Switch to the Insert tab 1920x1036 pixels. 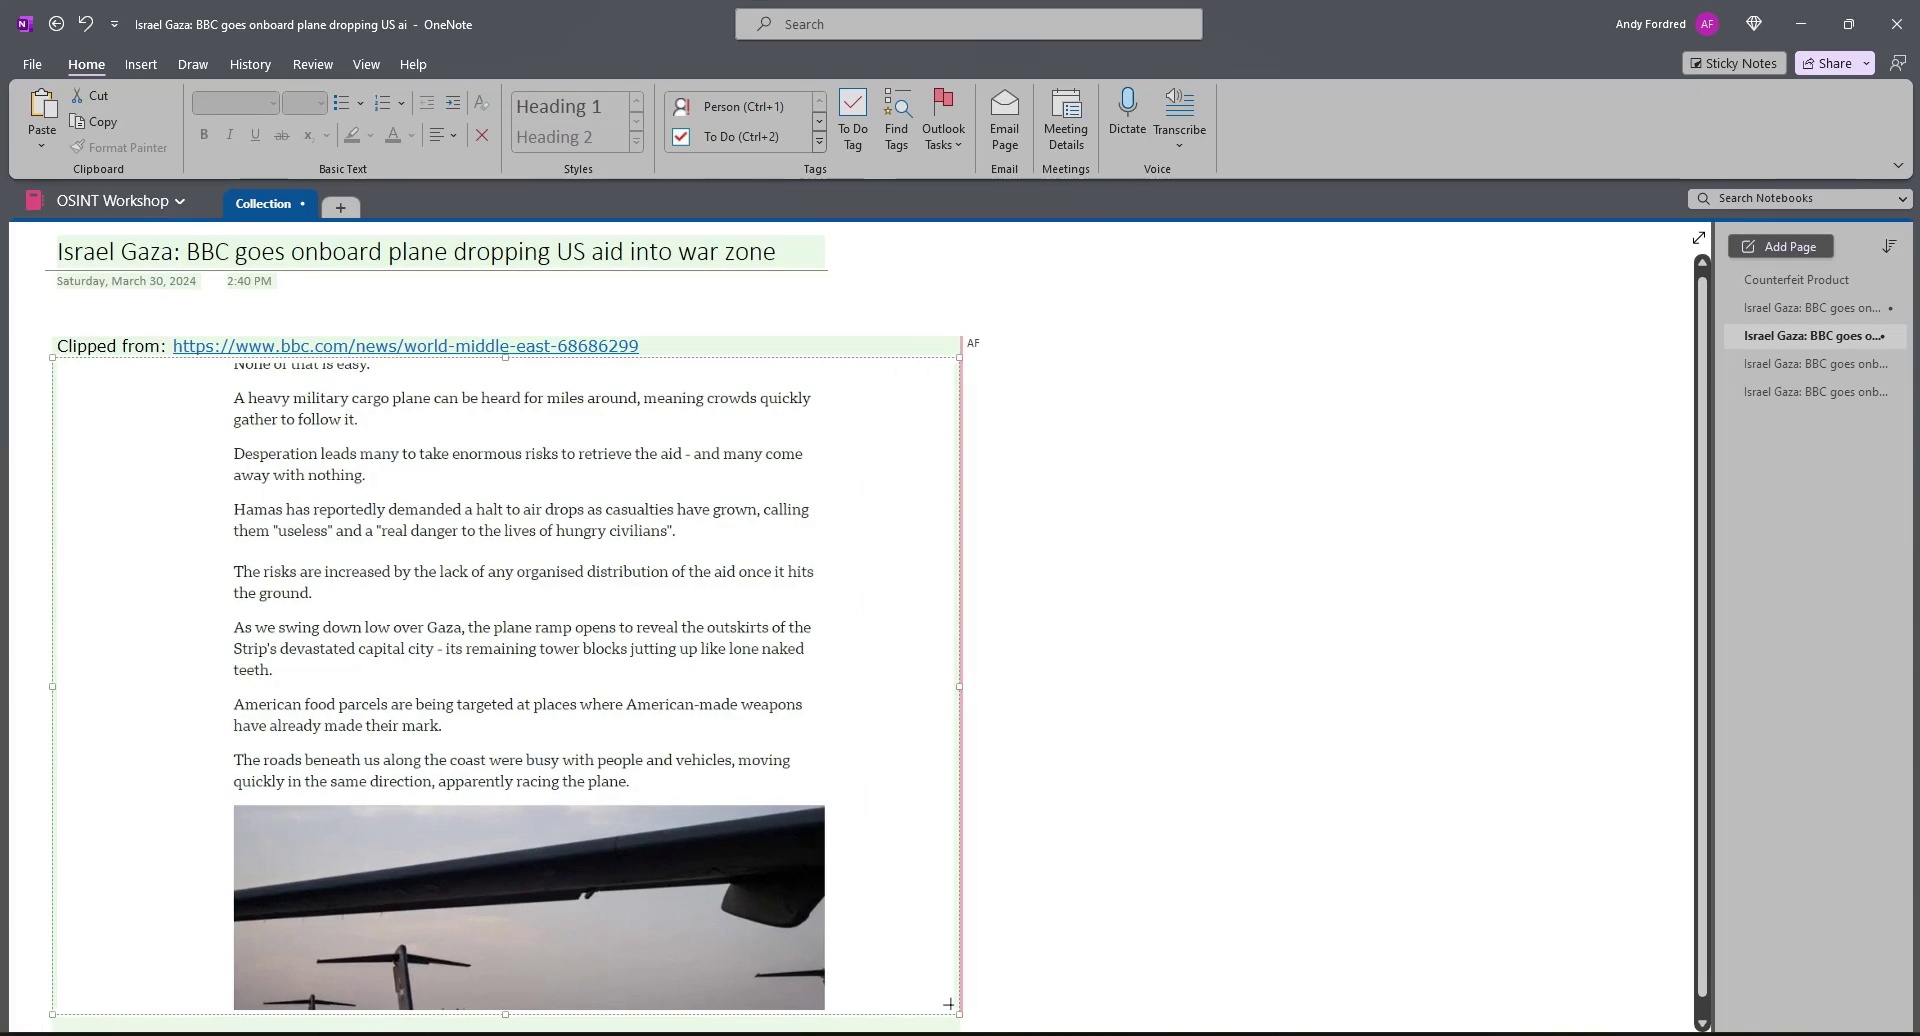coord(141,64)
